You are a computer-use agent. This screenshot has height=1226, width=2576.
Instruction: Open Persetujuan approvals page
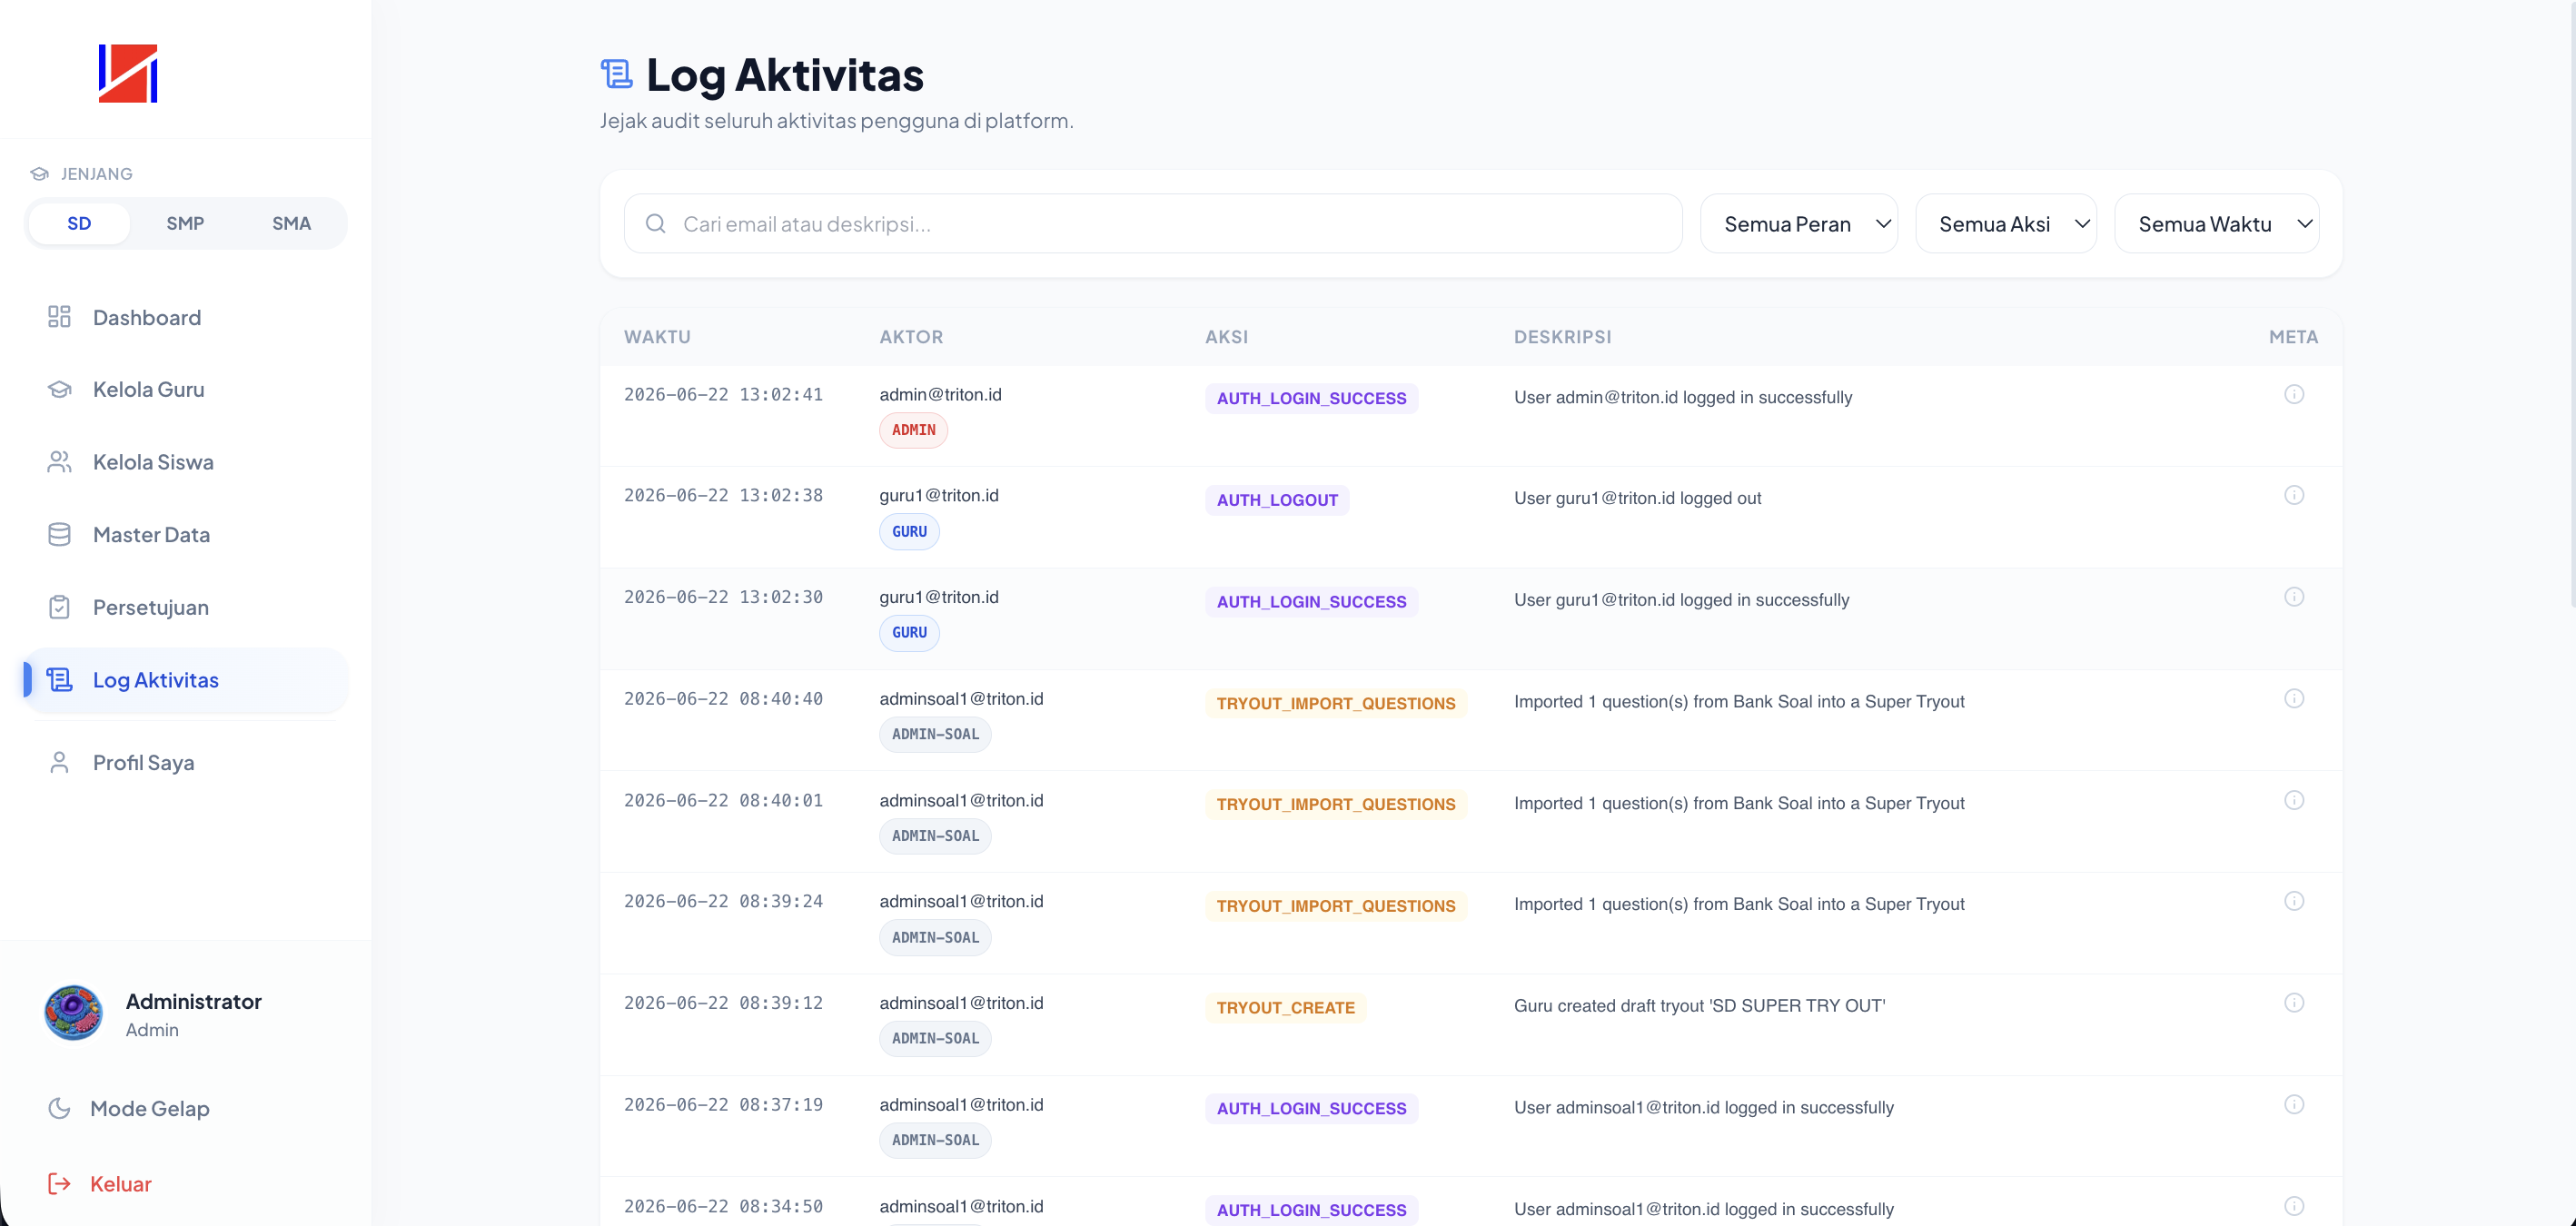tap(186, 607)
